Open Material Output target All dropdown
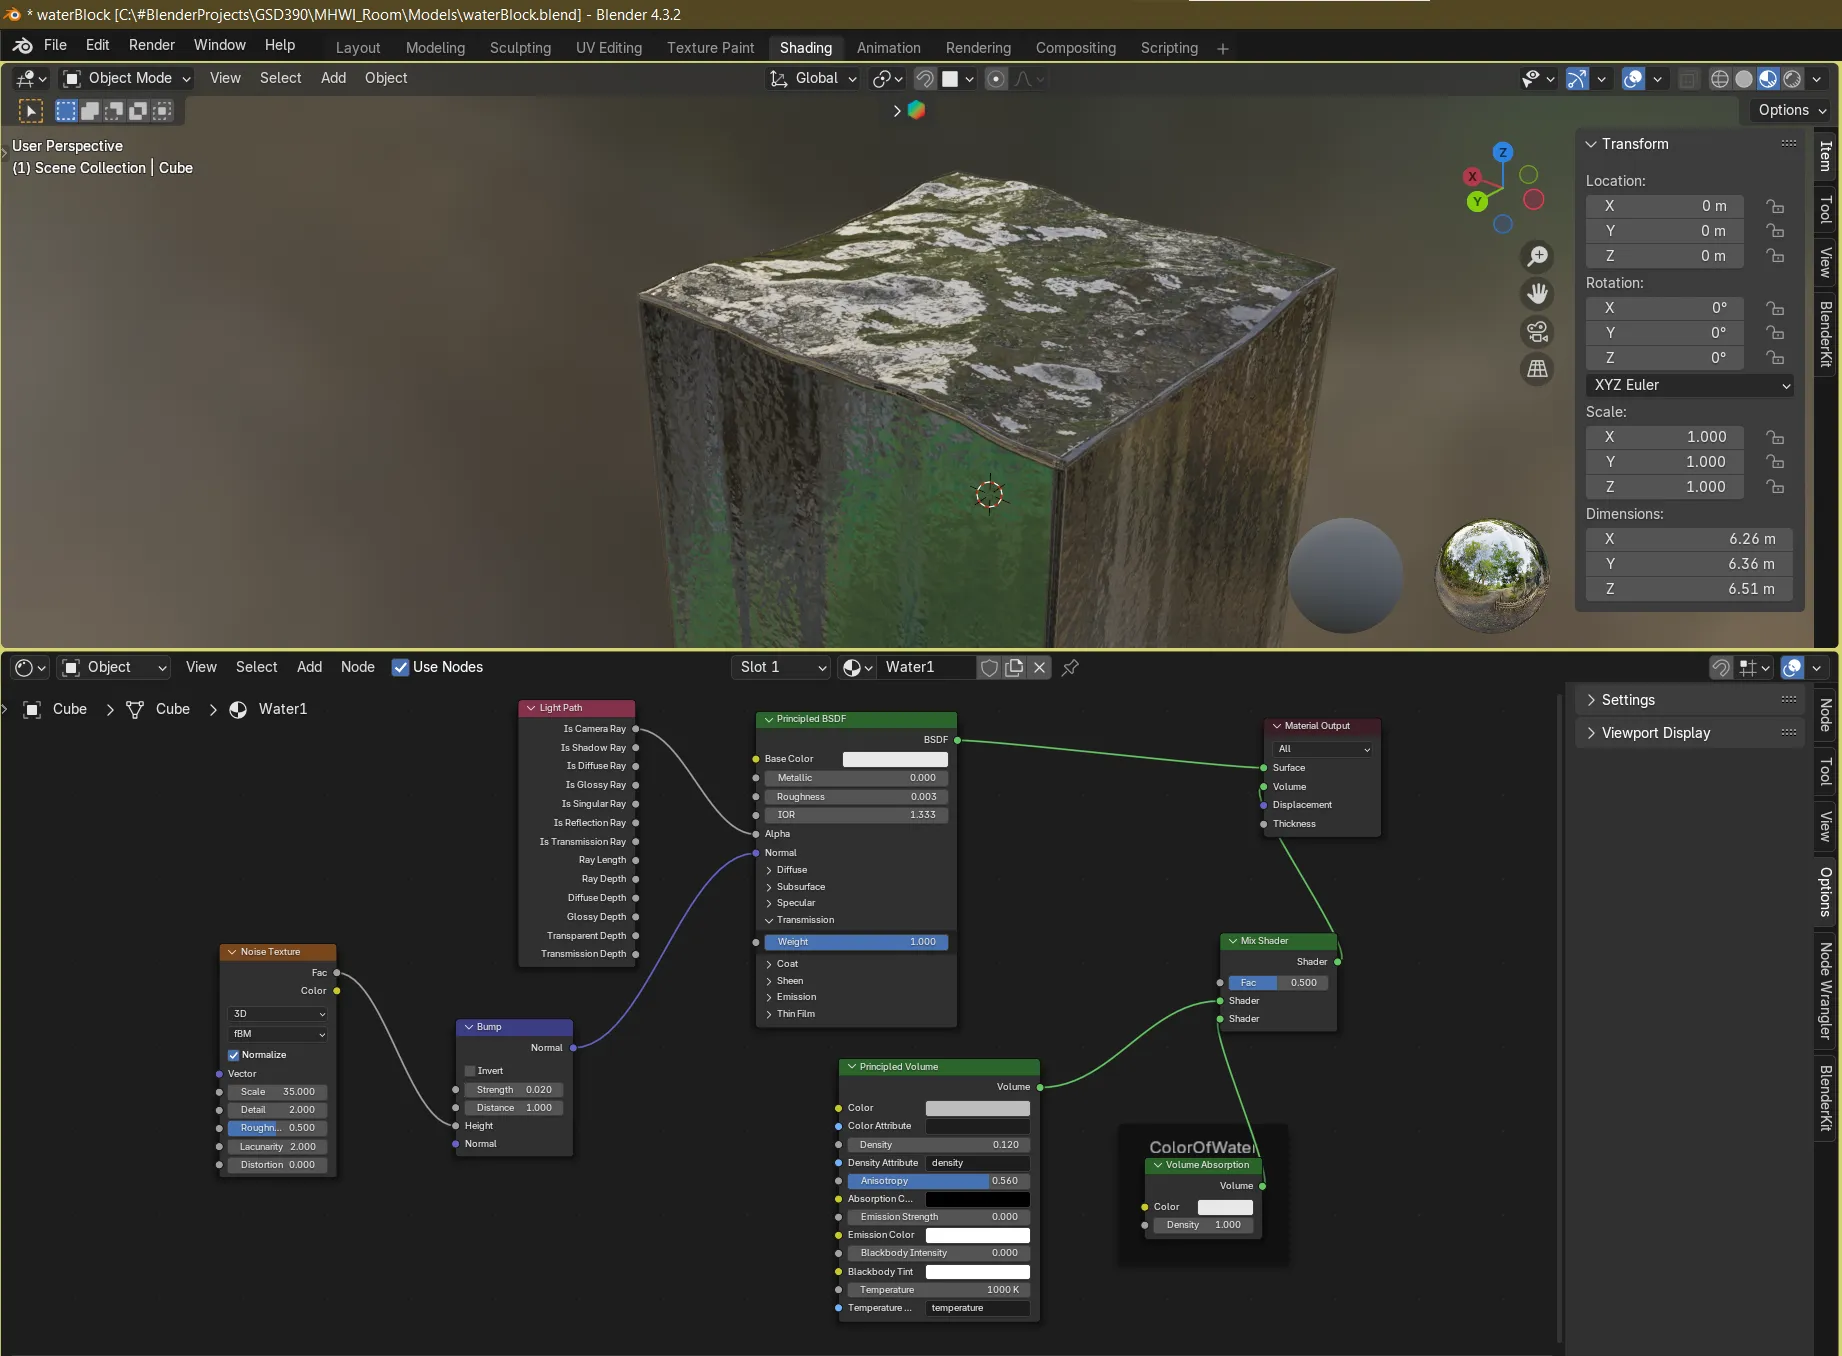 click(x=1322, y=749)
